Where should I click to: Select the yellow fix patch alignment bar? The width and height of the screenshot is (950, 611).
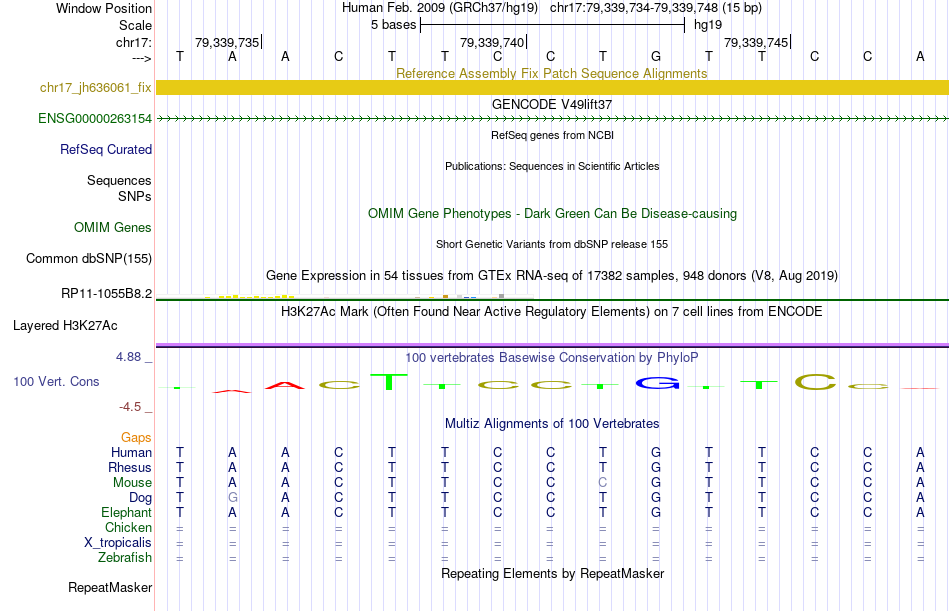(552, 87)
